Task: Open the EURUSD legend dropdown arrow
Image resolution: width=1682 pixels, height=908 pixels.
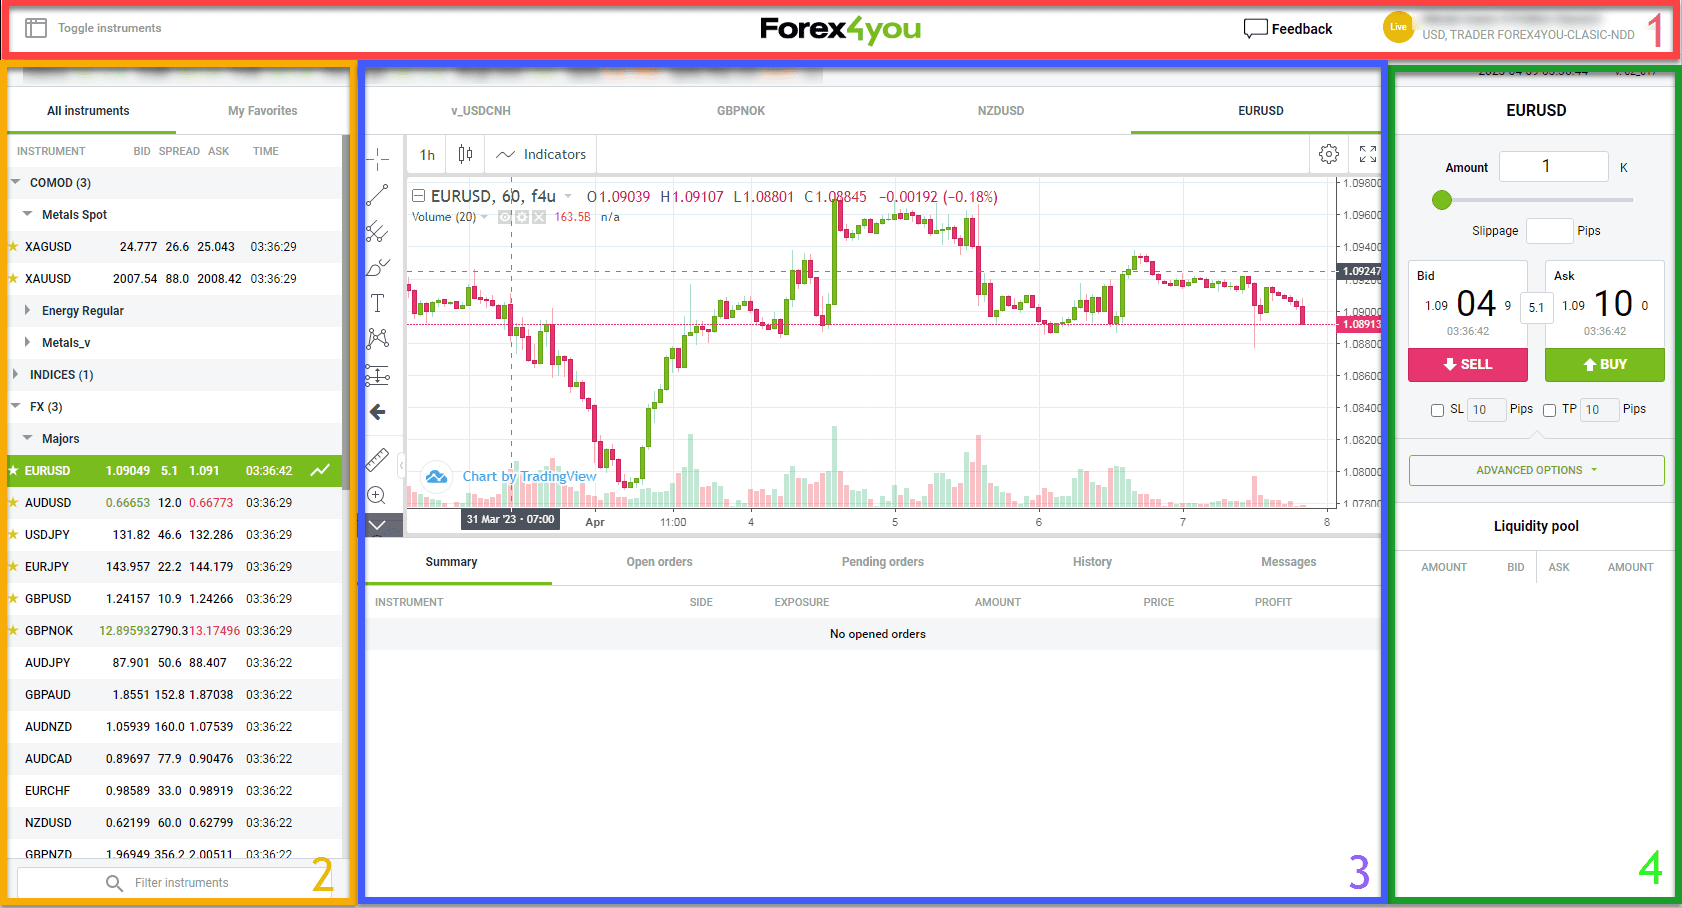Action: (568, 196)
